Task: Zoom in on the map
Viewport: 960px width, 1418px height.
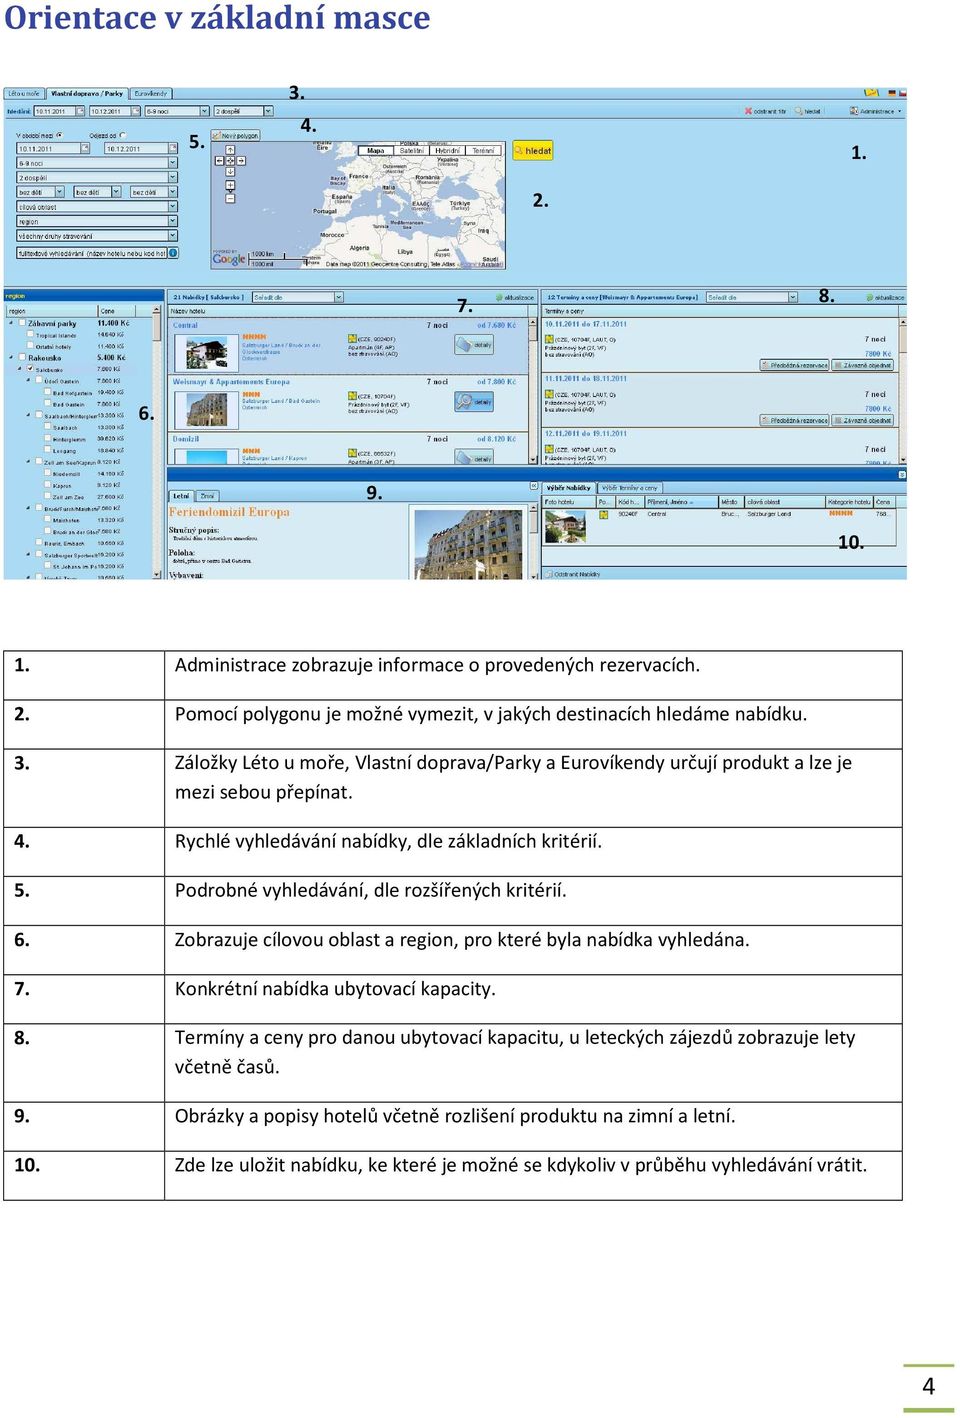Action: 230,185
